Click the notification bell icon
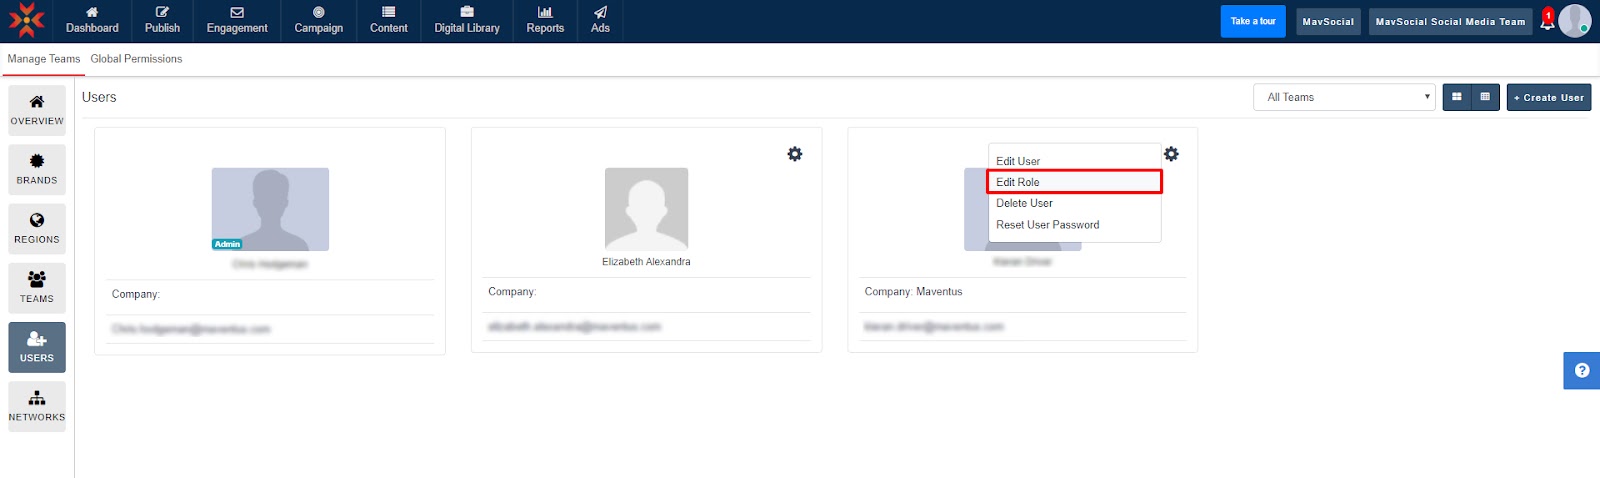The height and width of the screenshot is (478, 1600). click(1547, 22)
